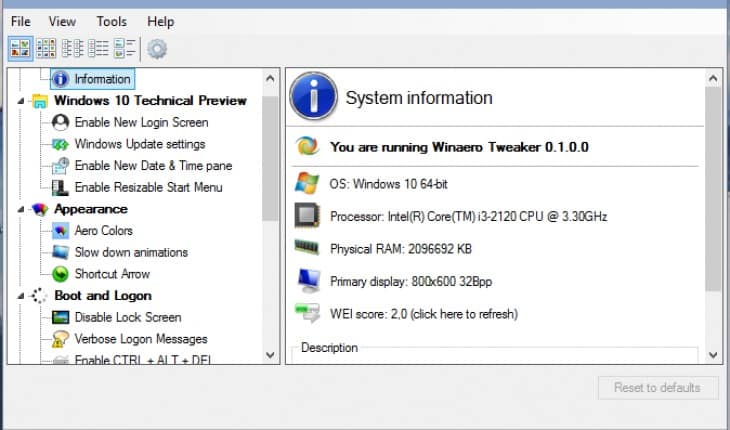Click the Disable Lock Screen icon
Viewport: 730px width, 430px height.
pyautogui.click(x=61, y=317)
